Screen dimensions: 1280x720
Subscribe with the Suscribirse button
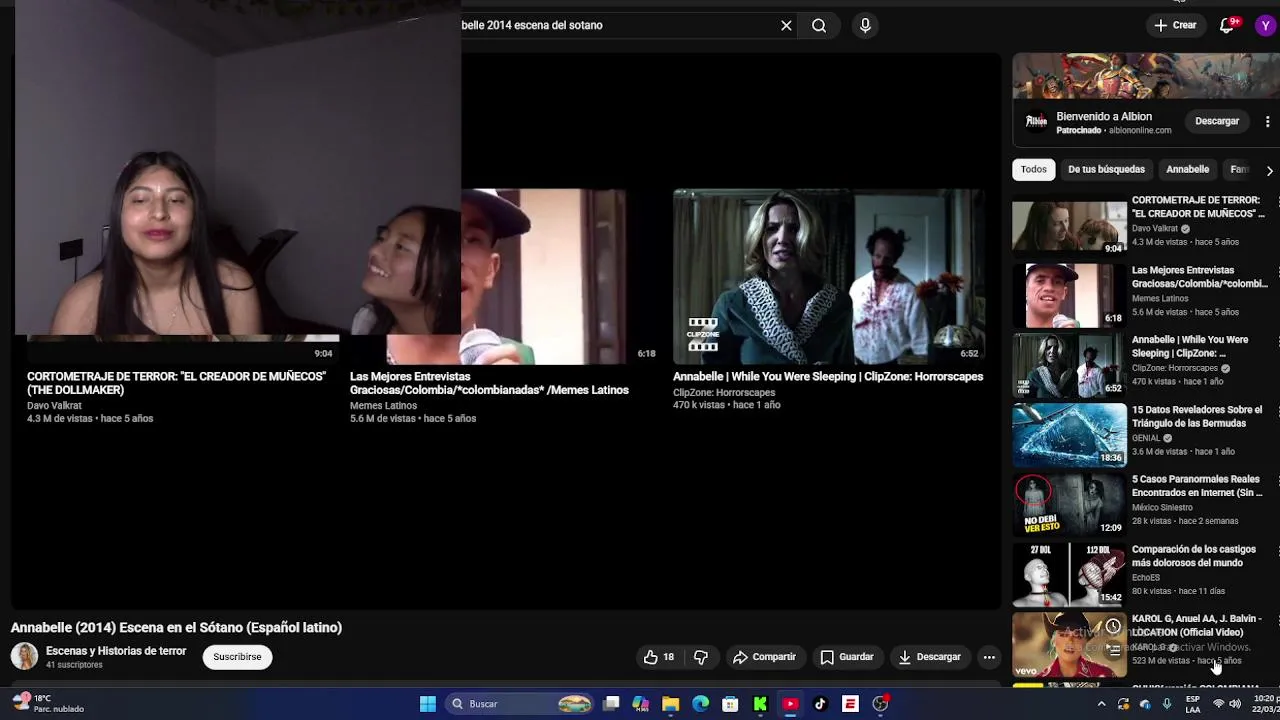point(237,657)
